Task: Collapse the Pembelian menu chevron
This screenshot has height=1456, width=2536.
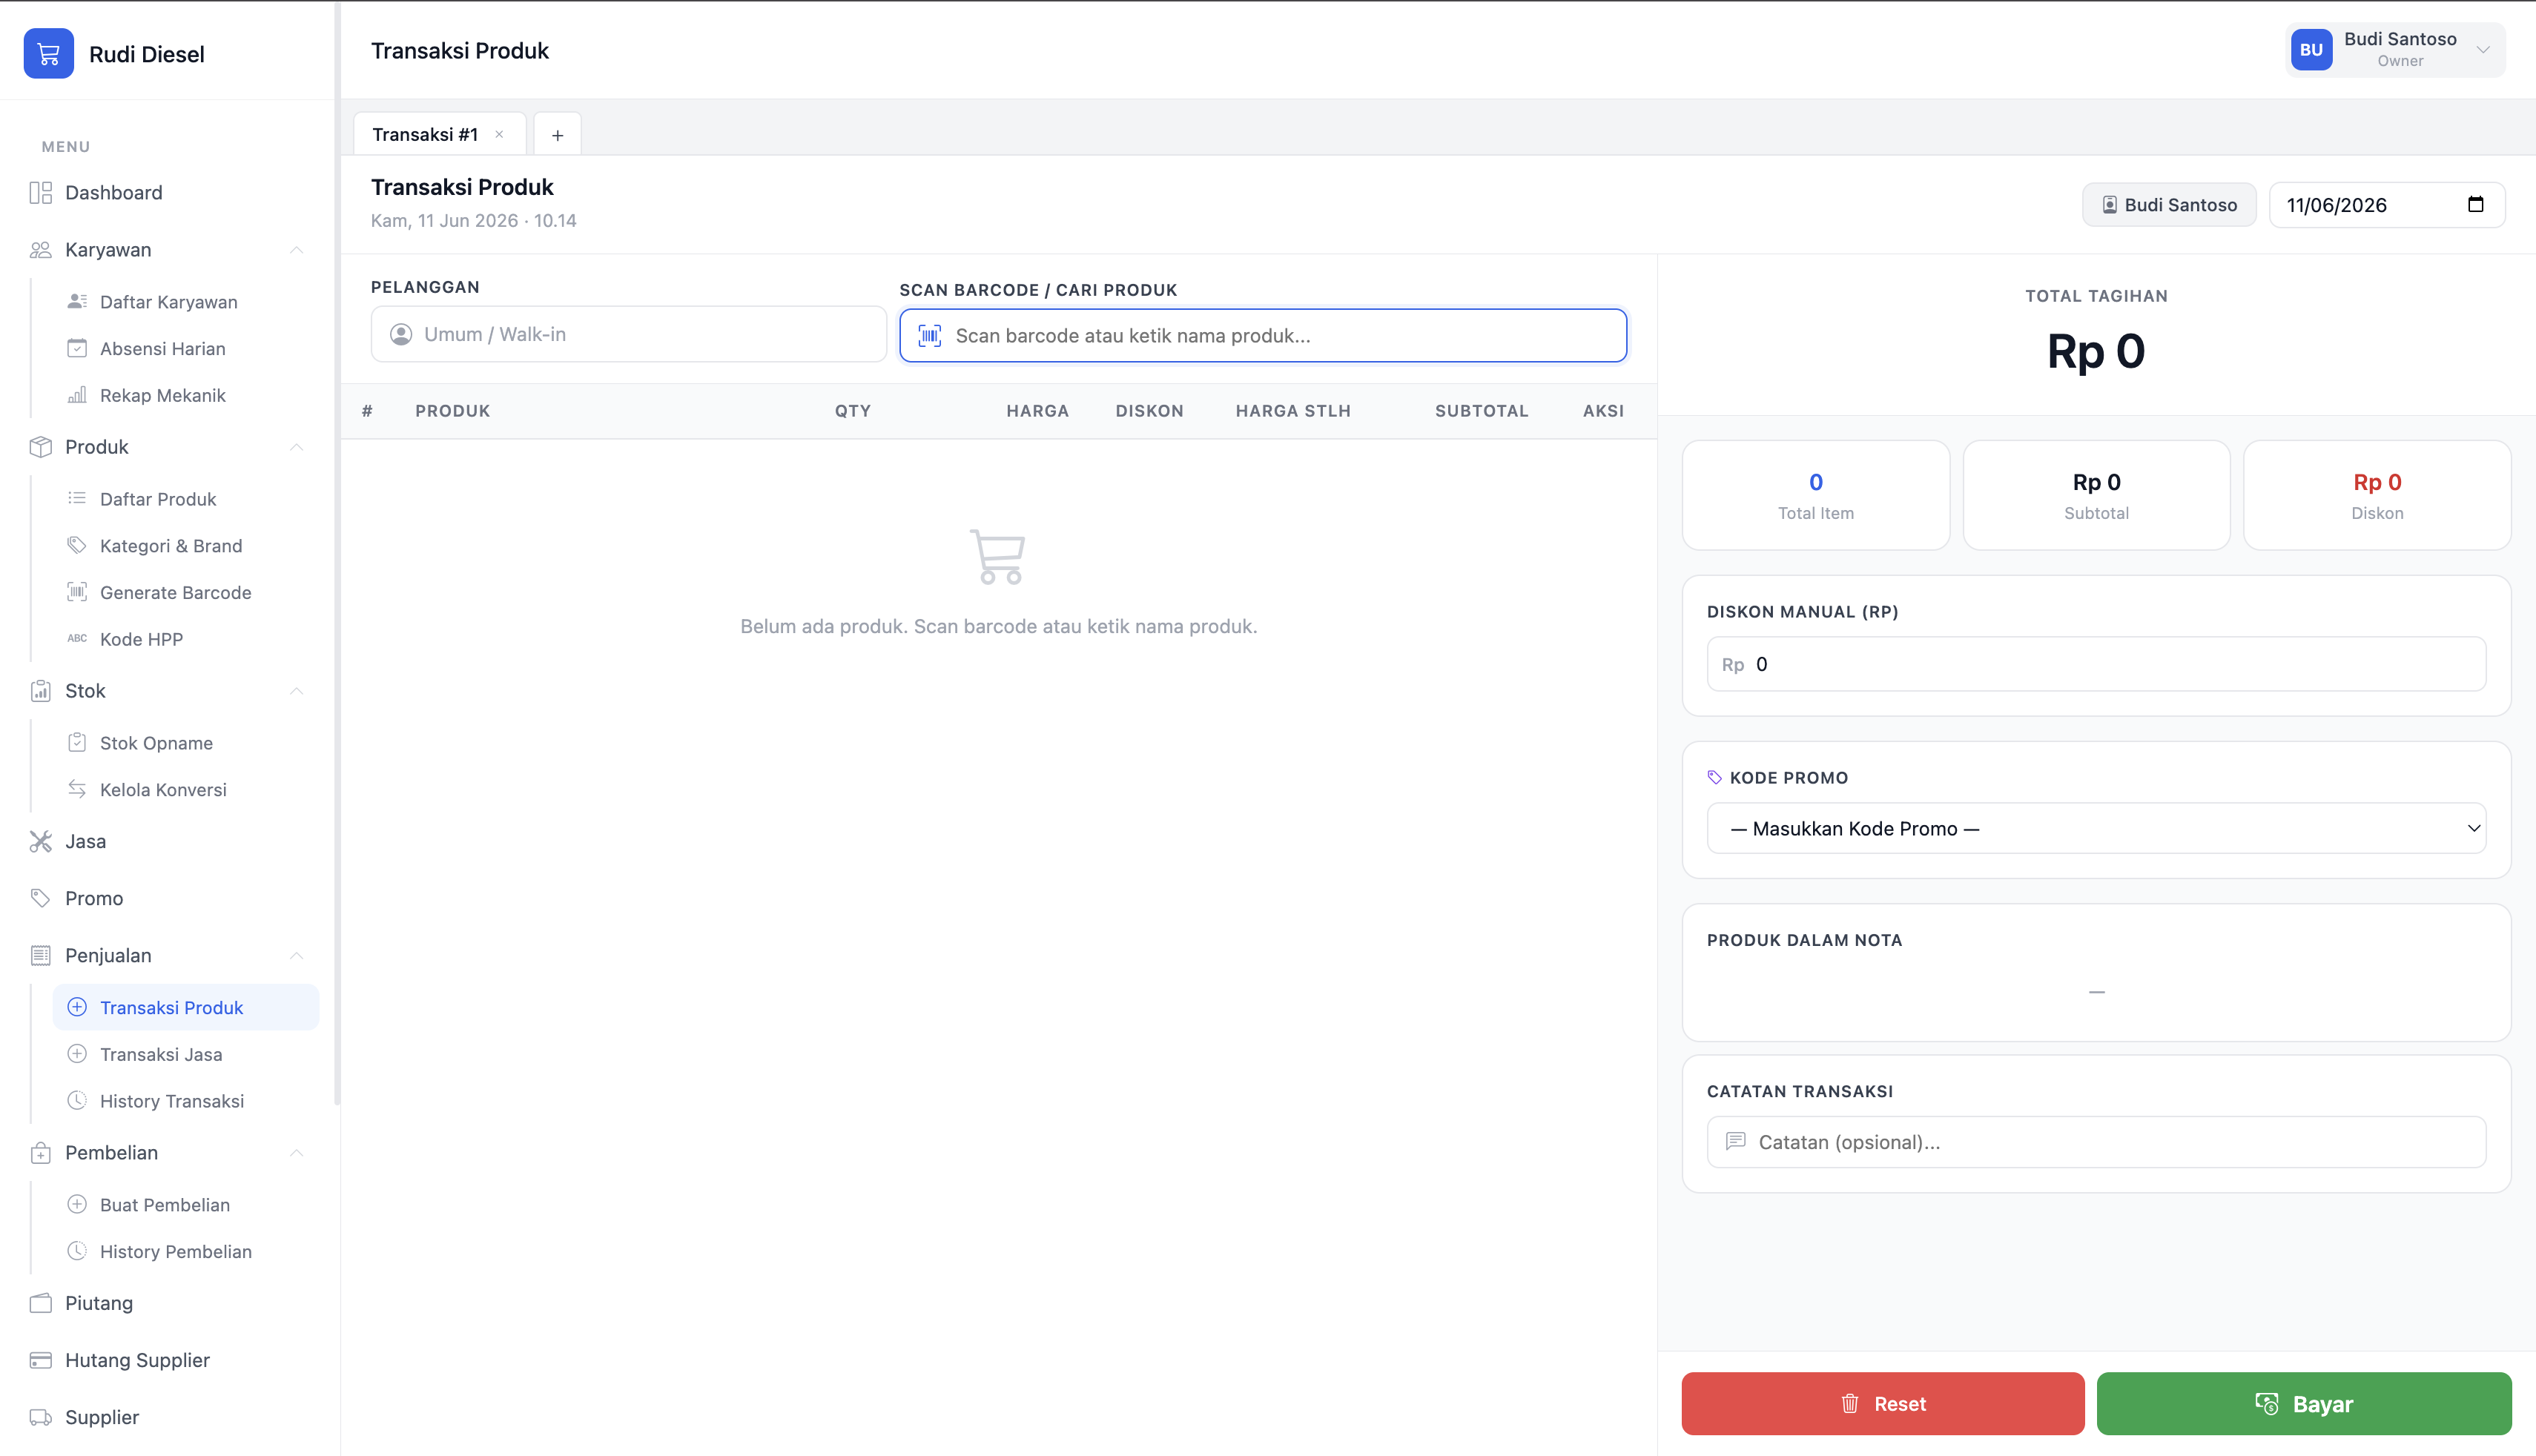Action: coord(296,1153)
